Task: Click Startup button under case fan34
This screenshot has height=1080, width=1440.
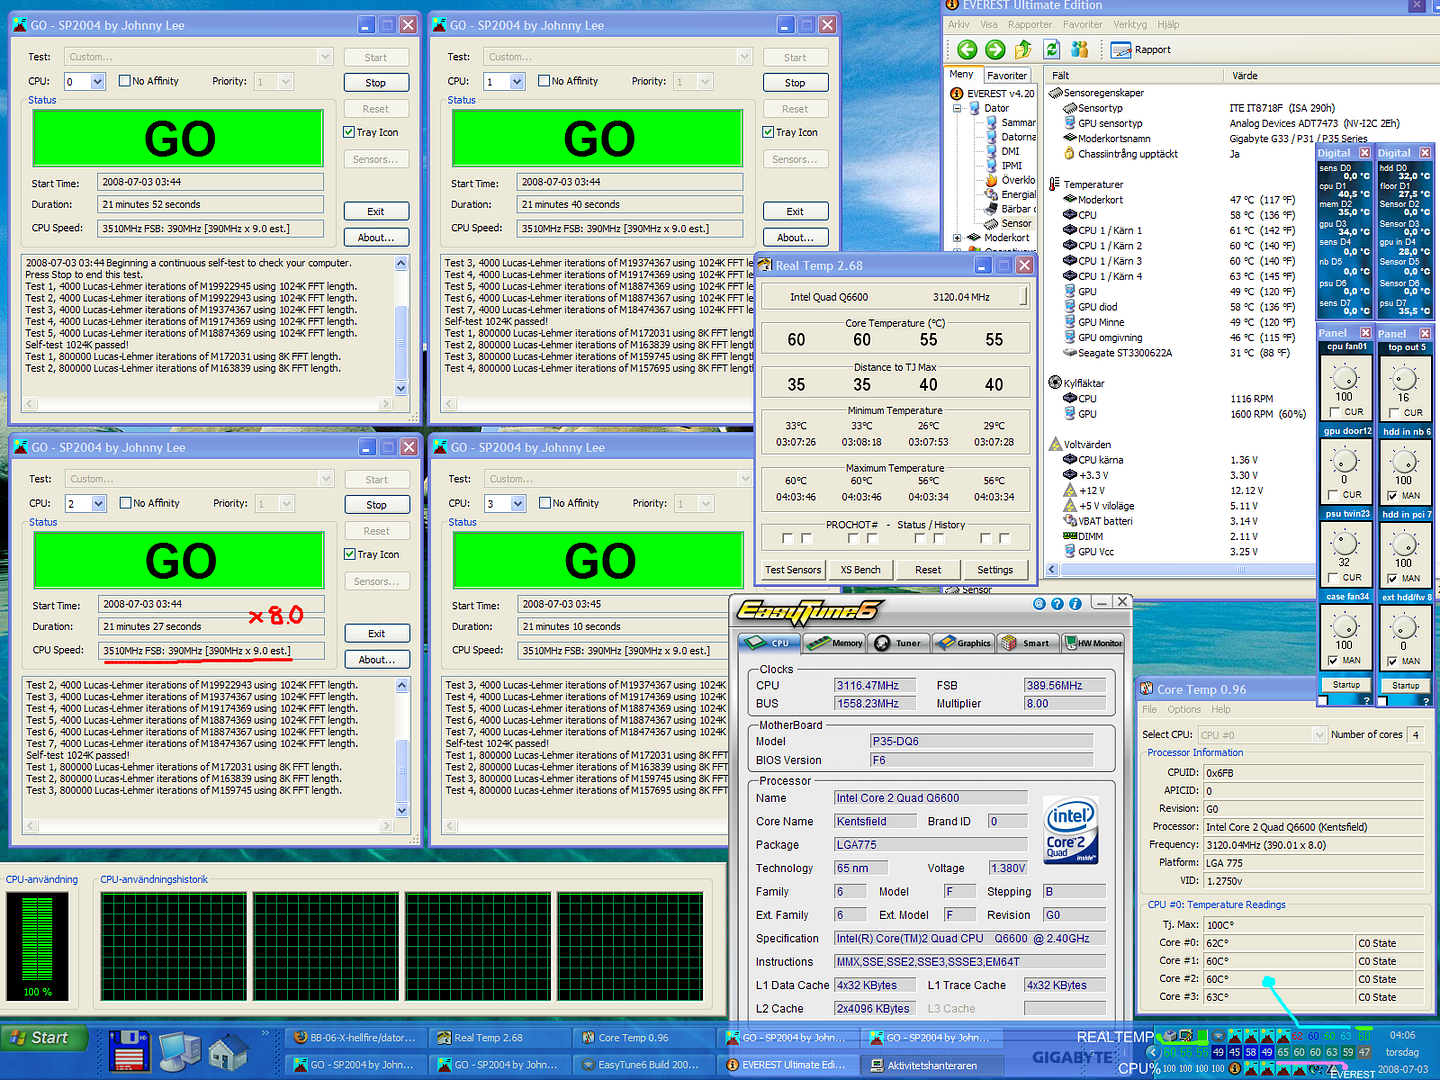Action: [1346, 685]
